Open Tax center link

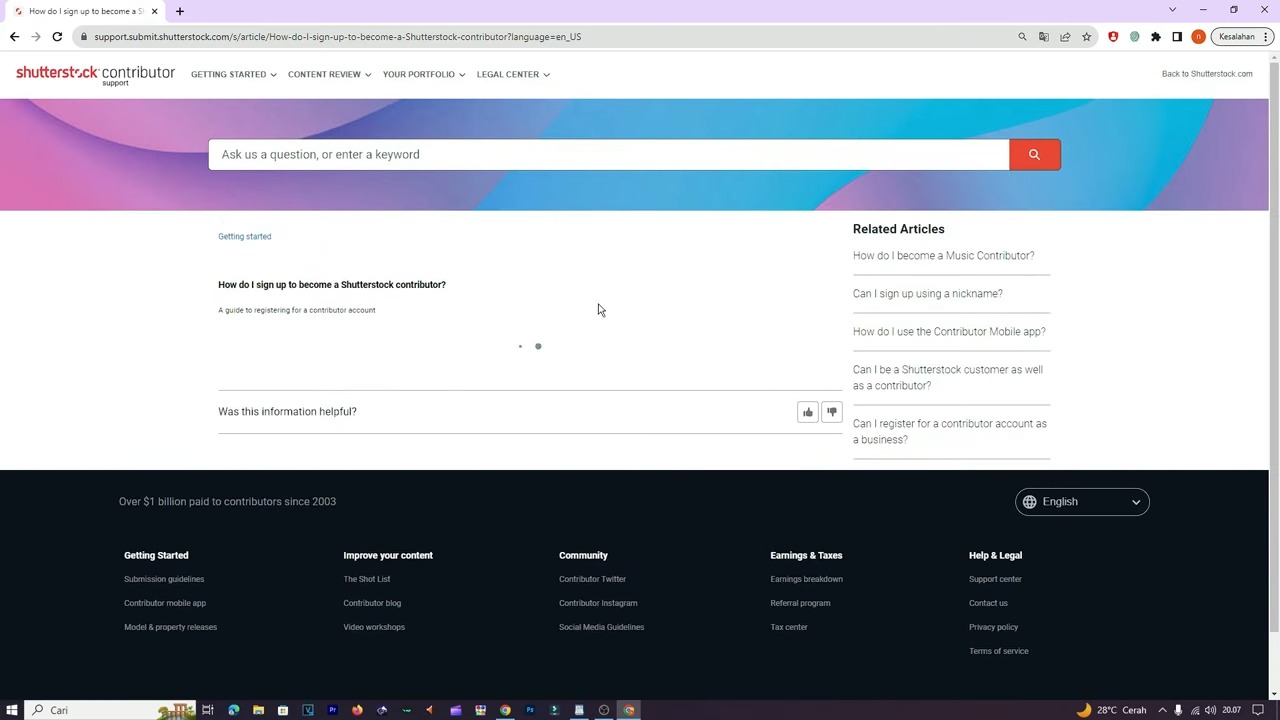click(789, 627)
